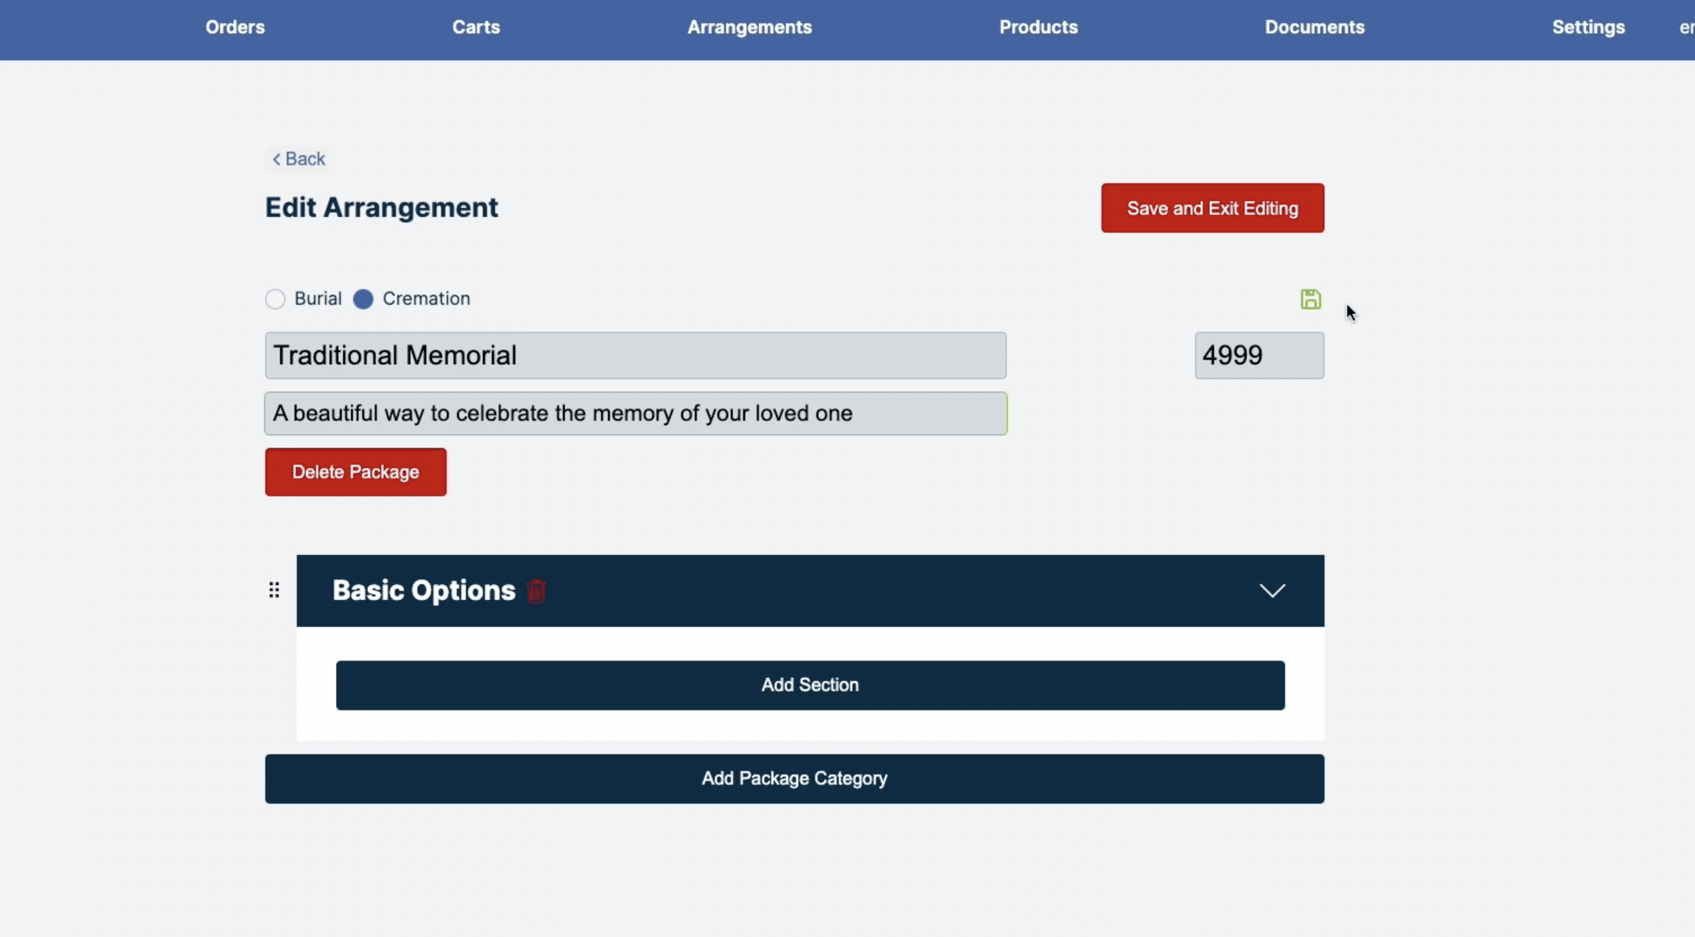This screenshot has width=1695, height=937.
Task: Open the Settings menu
Action: click(1589, 27)
